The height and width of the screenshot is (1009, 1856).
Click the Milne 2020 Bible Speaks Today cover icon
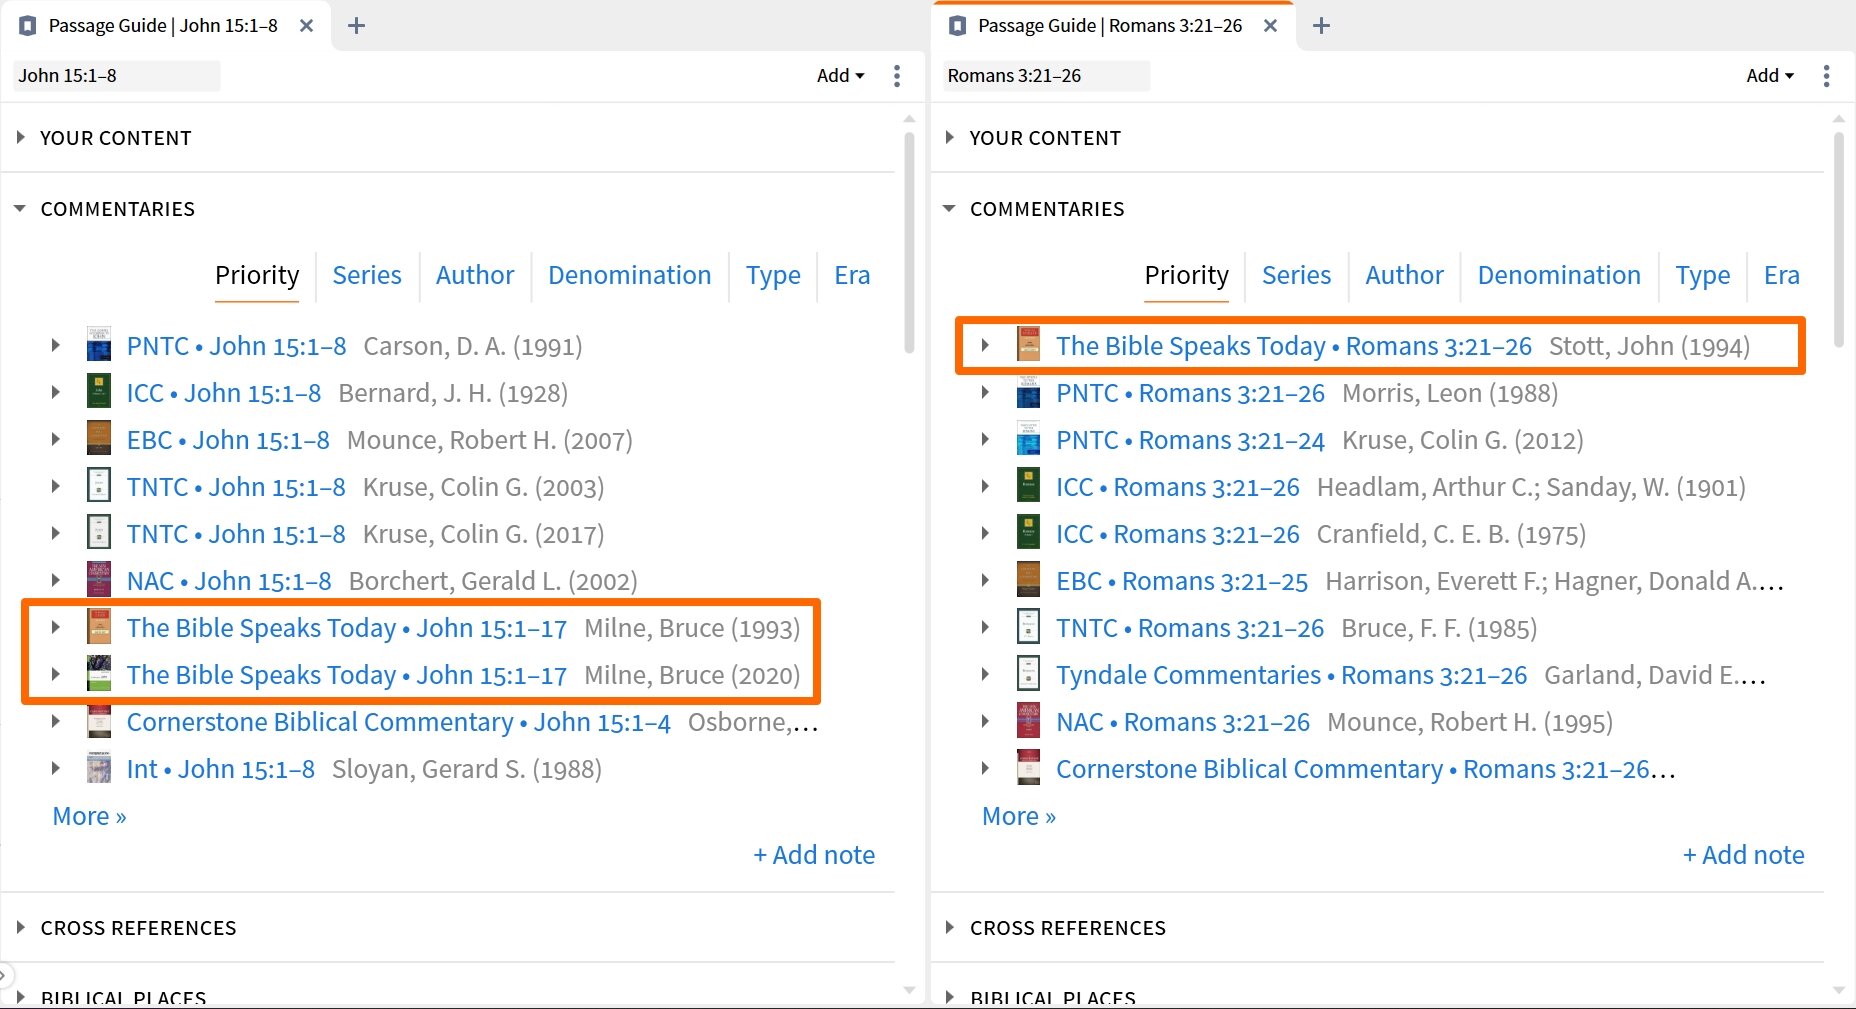pyautogui.click(x=99, y=675)
